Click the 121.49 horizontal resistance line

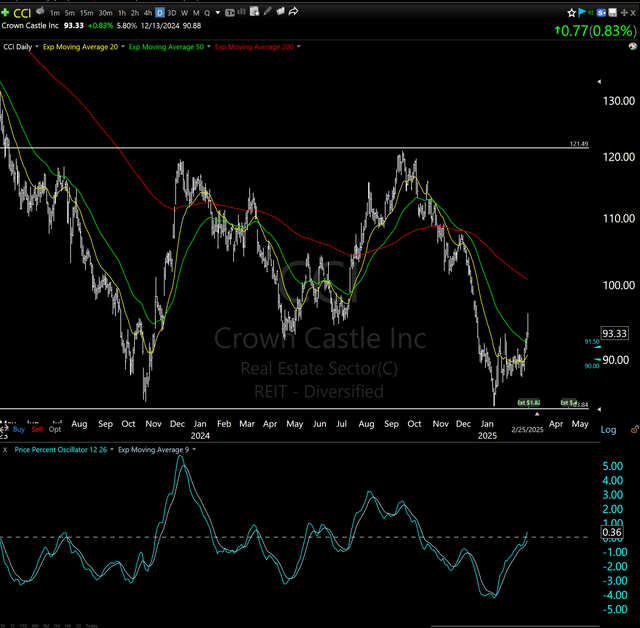pyautogui.click(x=294, y=148)
